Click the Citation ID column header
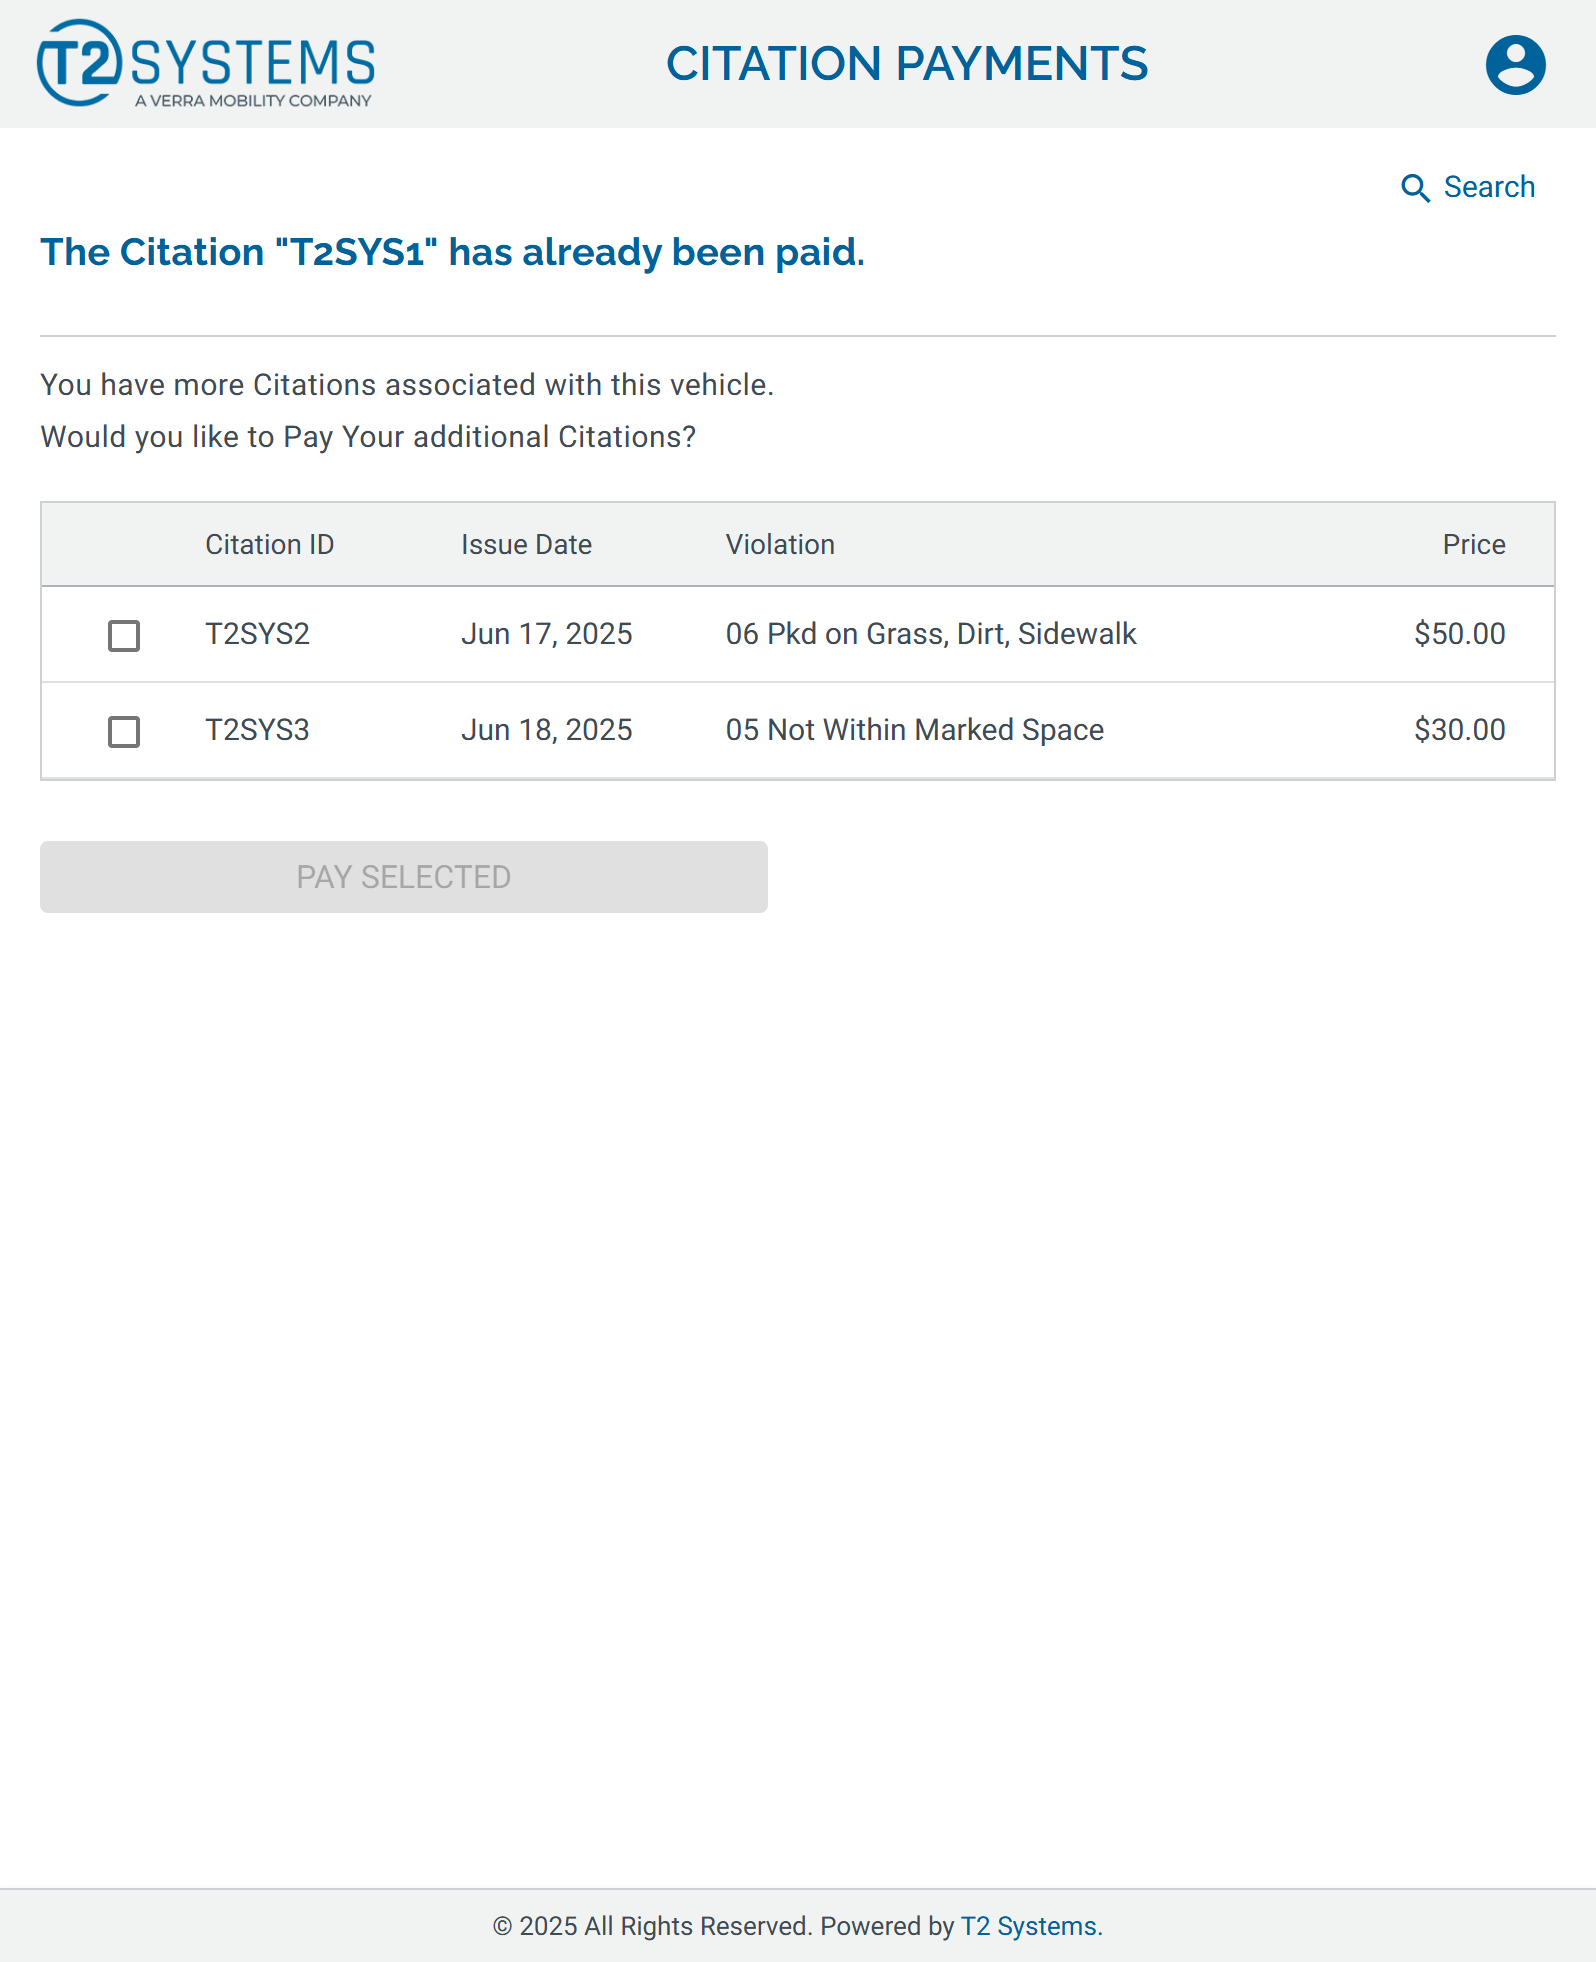1596x1962 pixels. click(x=269, y=545)
